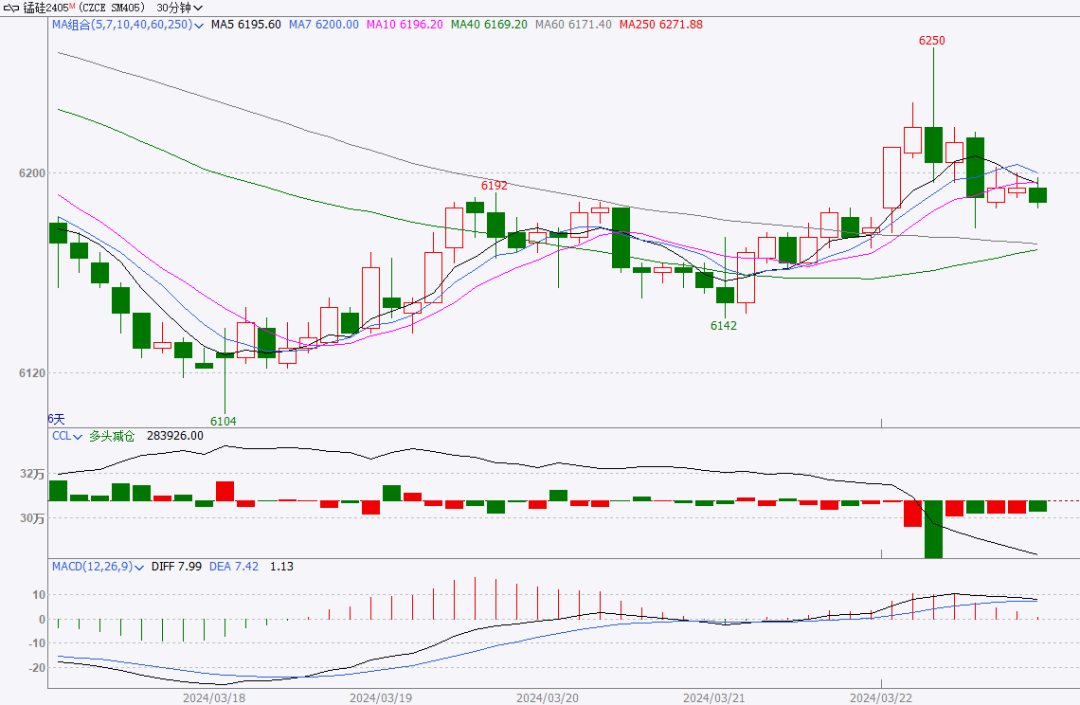
Task: Click the large green open interest bar
Action: (933, 529)
